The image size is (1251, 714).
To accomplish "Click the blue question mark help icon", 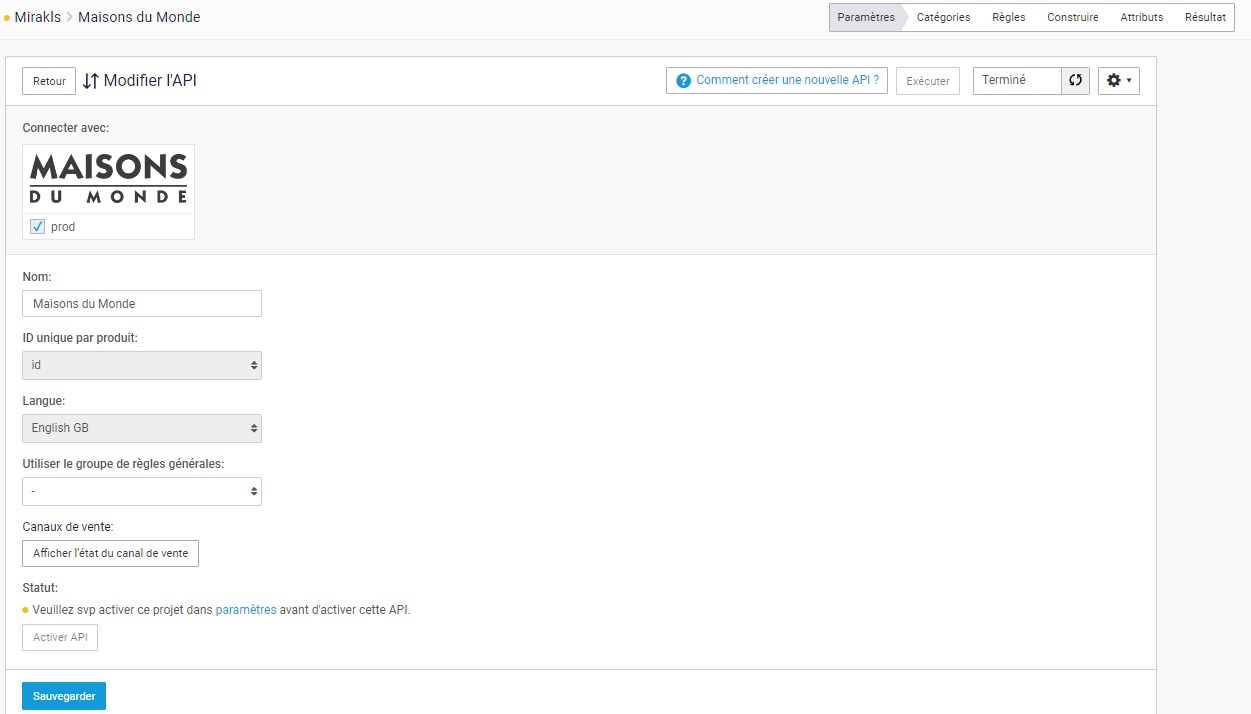I will pyautogui.click(x=684, y=81).
